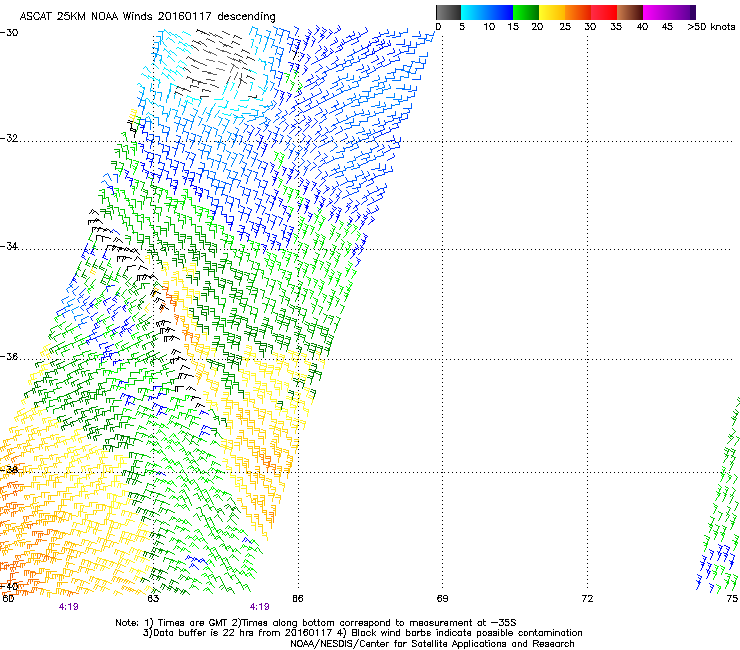Screen dimensions: 740x650
Task: Click the "35" label under the color bar
Action: pyautogui.click(x=616, y=27)
